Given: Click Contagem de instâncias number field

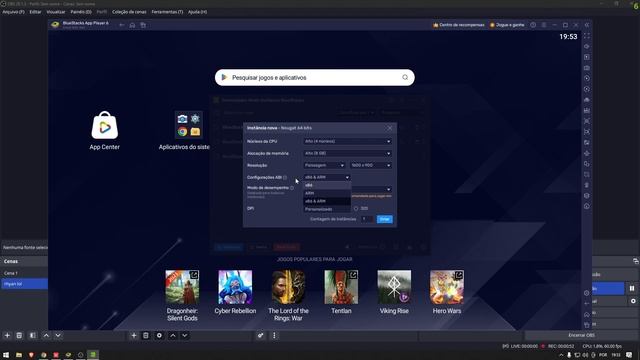Looking at the screenshot, I should point(367,219).
